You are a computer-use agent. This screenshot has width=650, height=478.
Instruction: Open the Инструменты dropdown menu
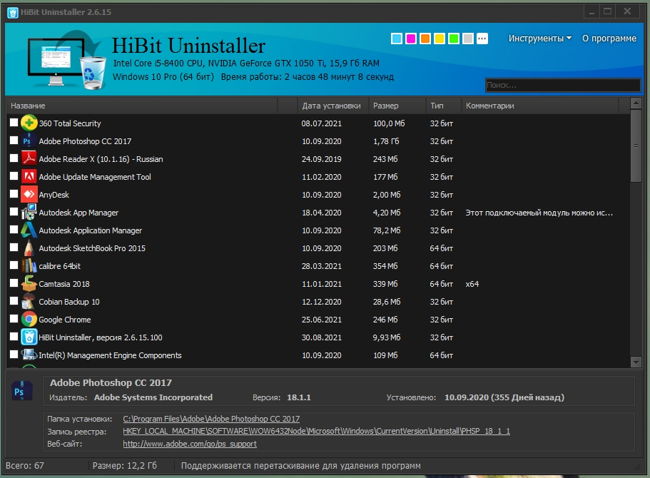point(540,38)
